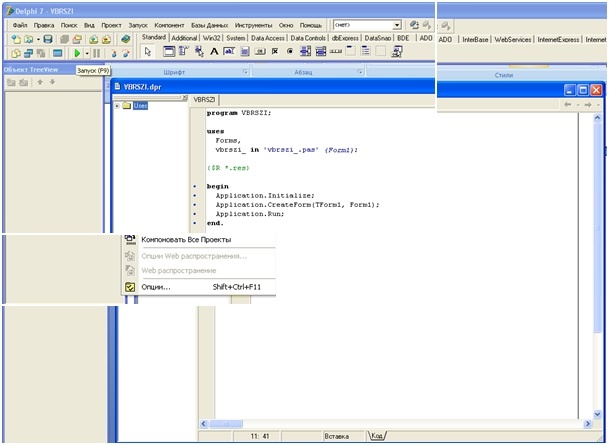Switch to the dbExpress palette tab
Image resolution: width=609 pixels, height=445 pixels.
click(x=345, y=38)
